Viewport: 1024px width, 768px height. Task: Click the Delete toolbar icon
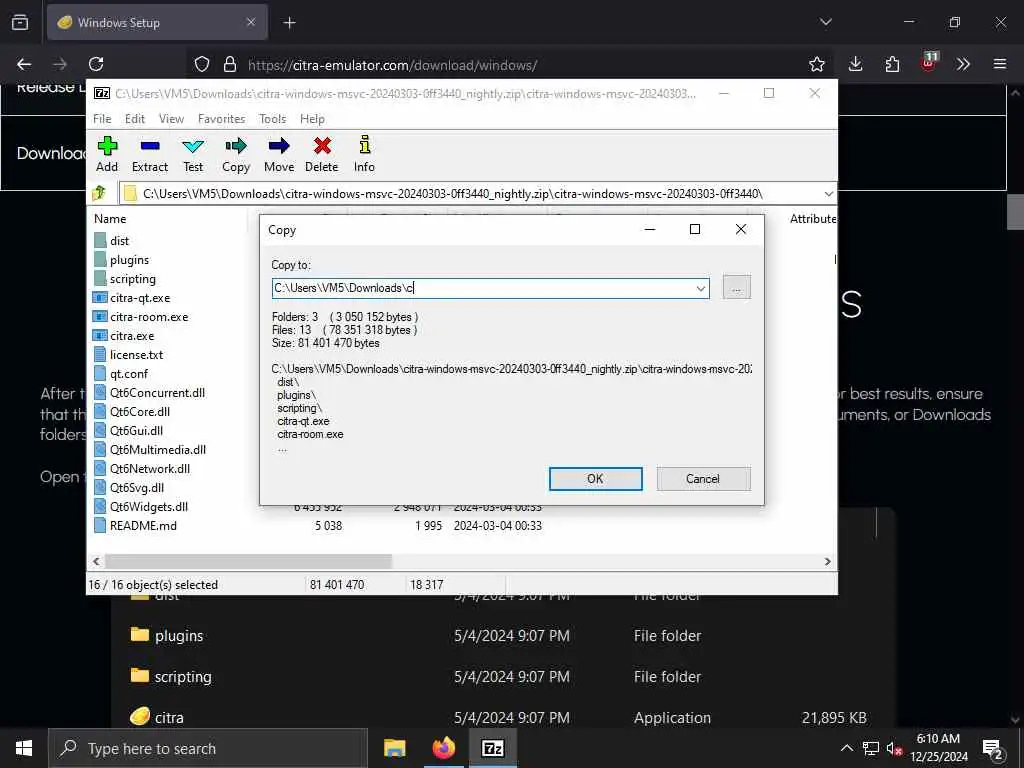[321, 154]
